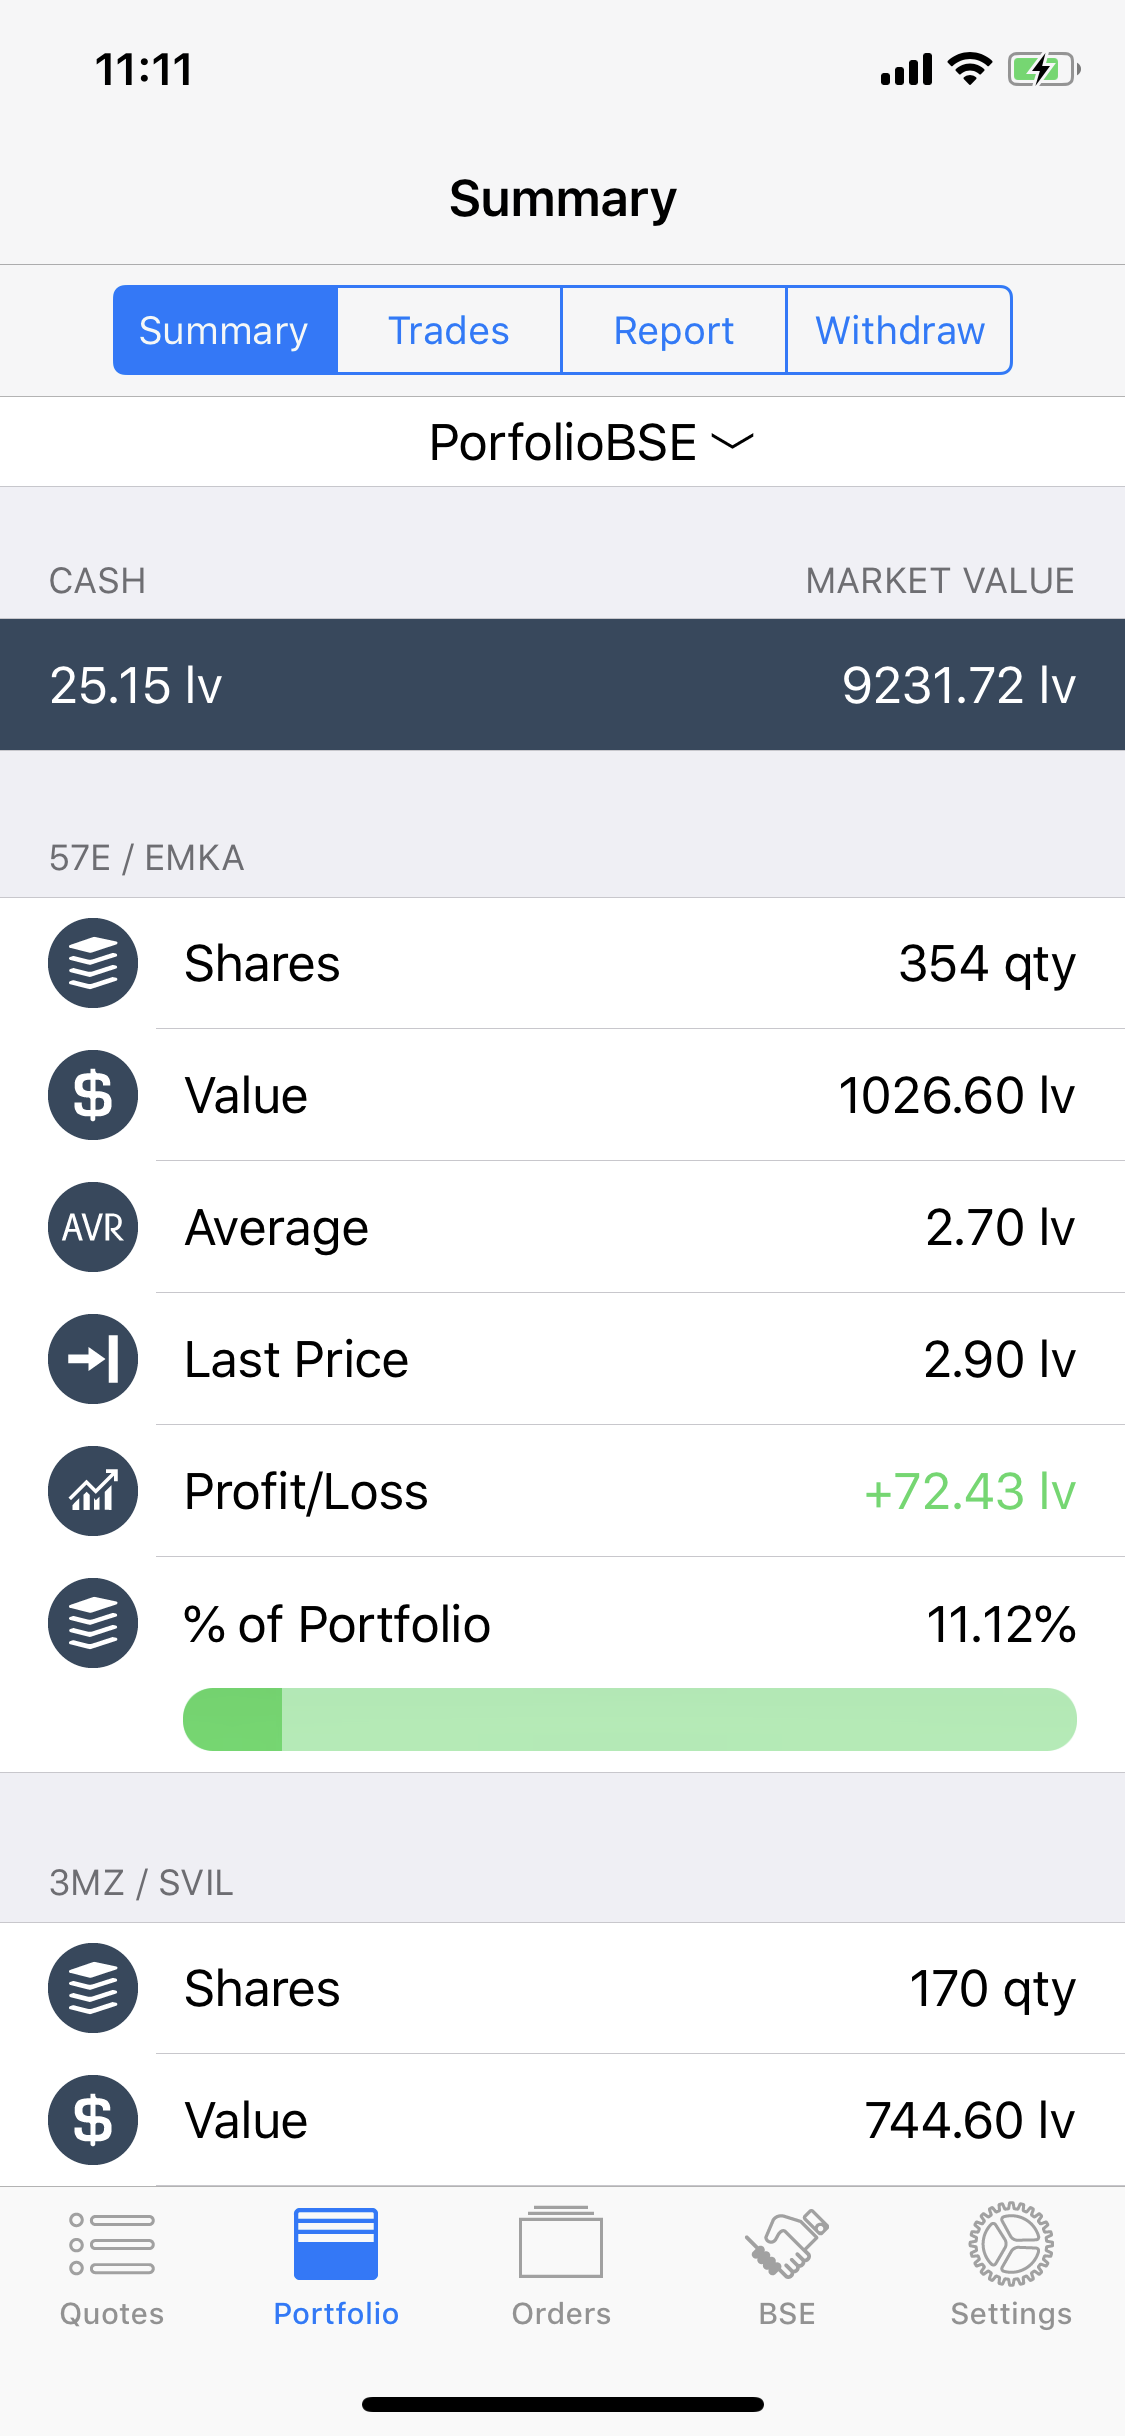Tap the Orders tray icon
Screen dimensions: 1125x2436
point(561,2245)
